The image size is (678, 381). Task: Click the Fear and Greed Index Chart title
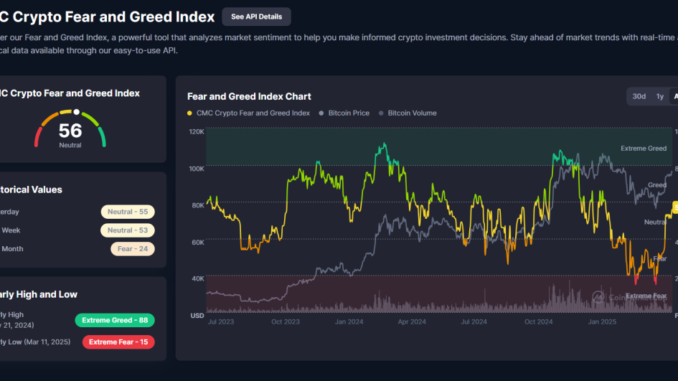[x=249, y=96]
